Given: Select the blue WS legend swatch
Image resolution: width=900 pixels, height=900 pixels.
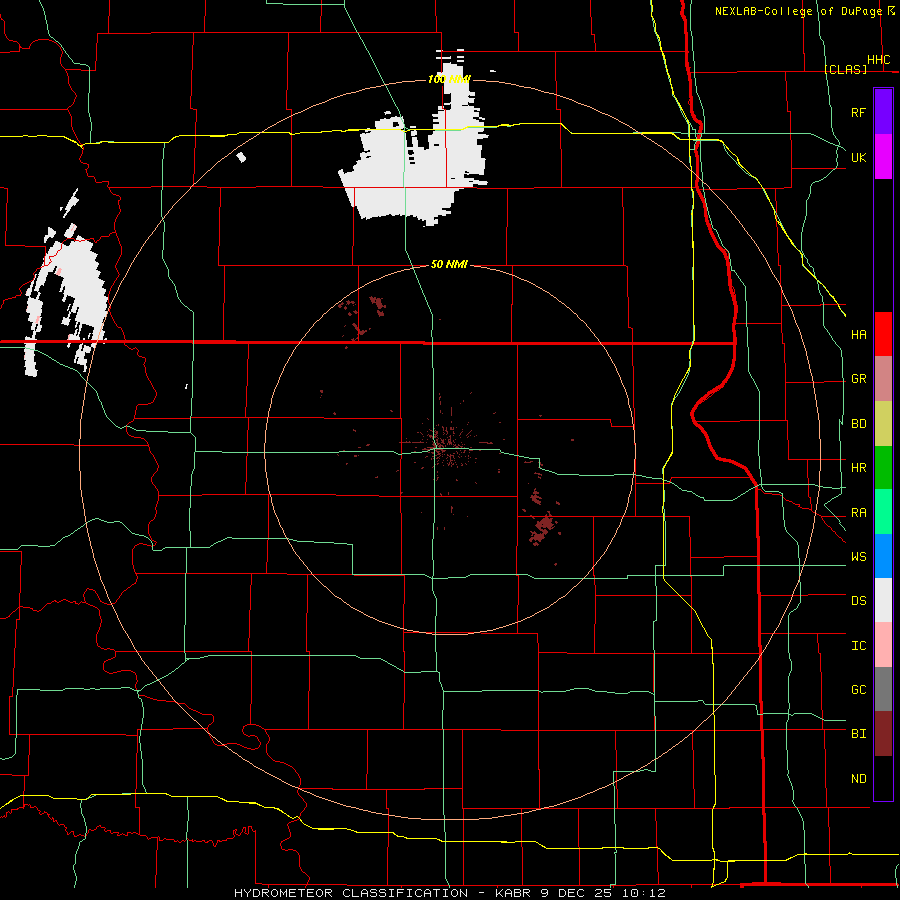Looking at the screenshot, I should 883,556.
